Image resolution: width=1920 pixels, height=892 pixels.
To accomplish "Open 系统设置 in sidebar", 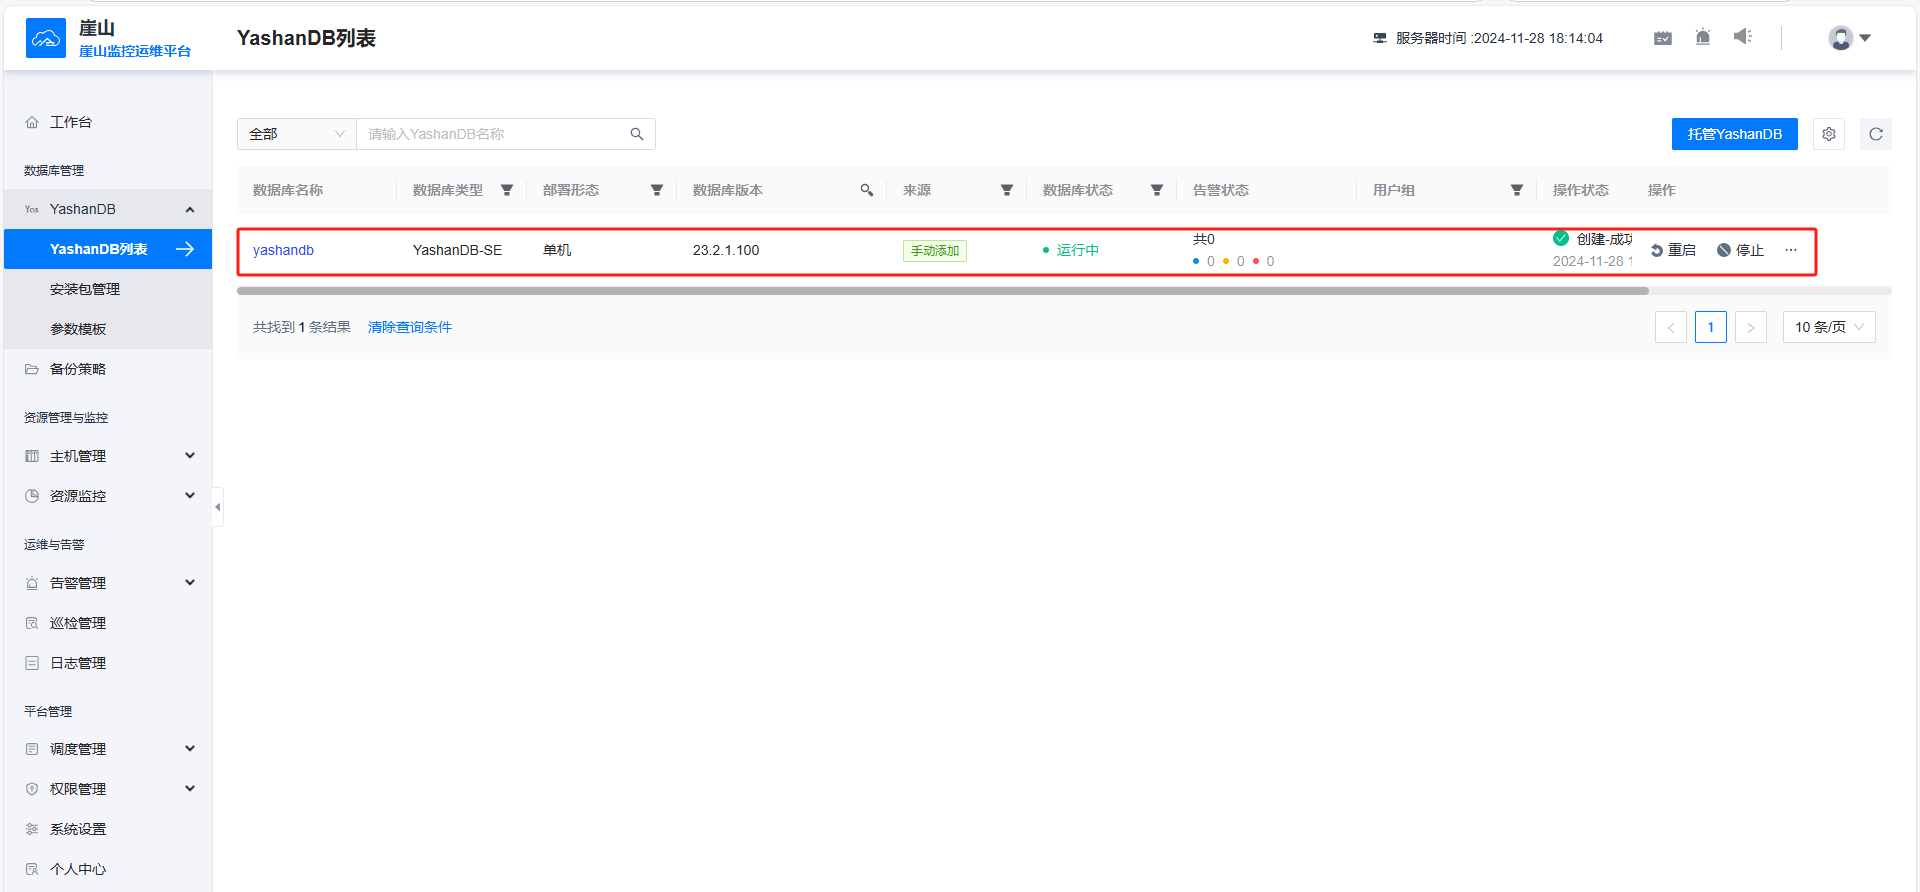I will (x=108, y=829).
